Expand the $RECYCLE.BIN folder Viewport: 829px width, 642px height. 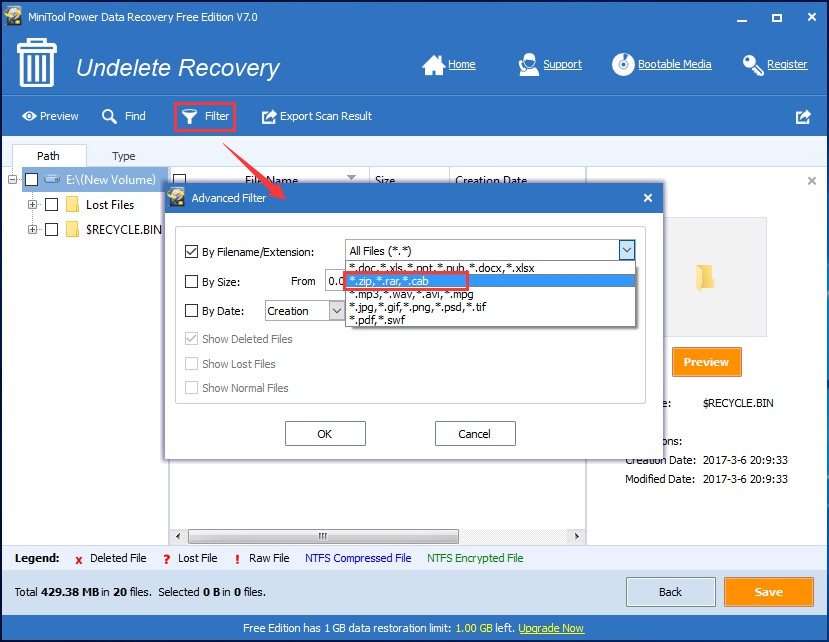(33, 229)
